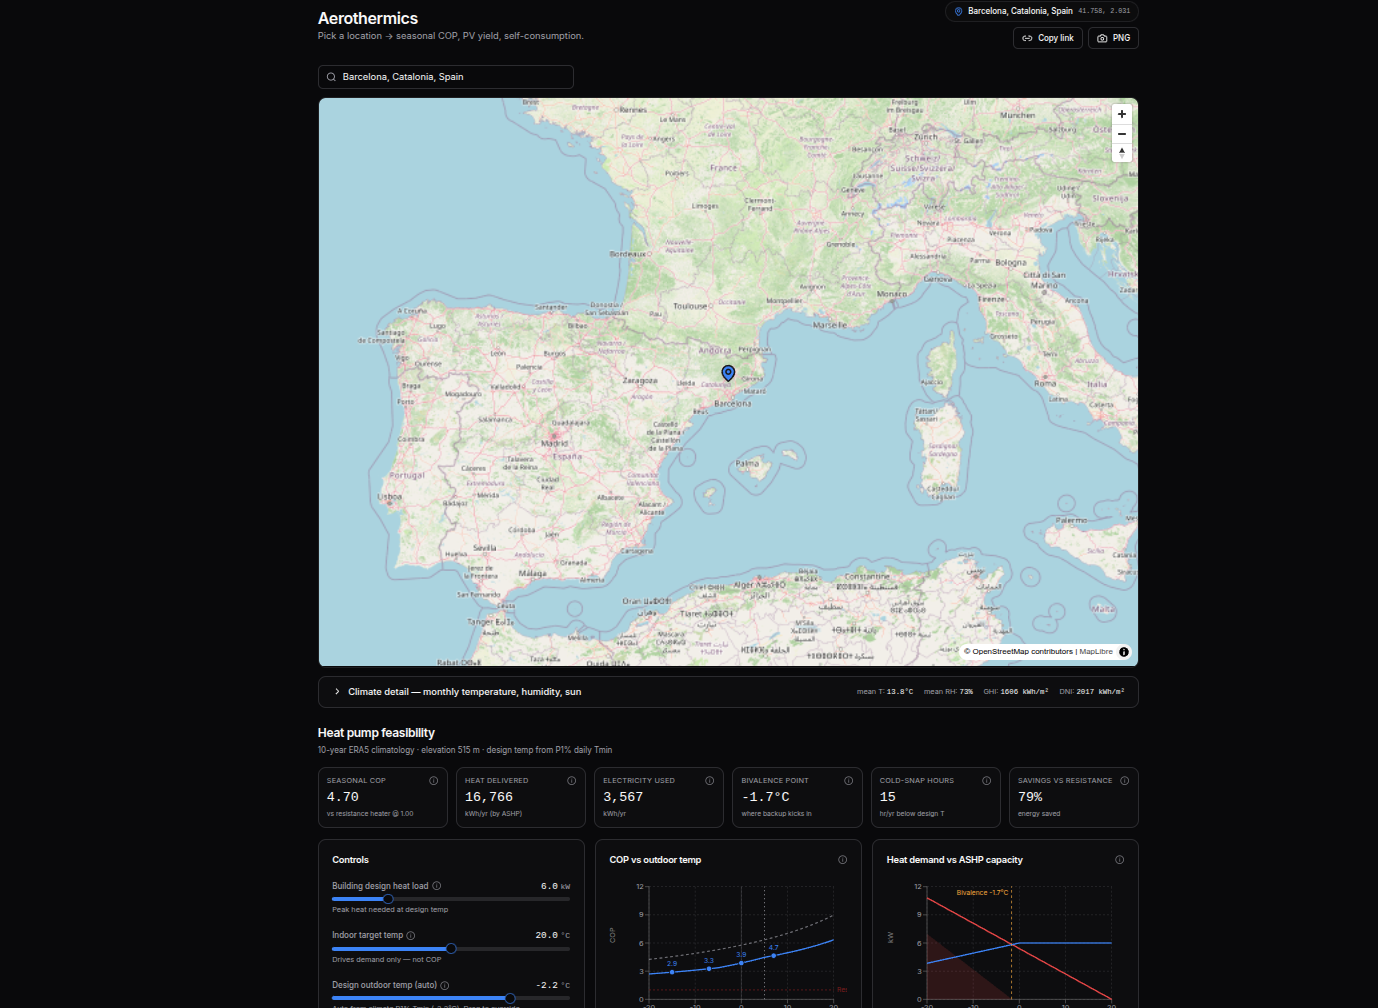This screenshot has width=1378, height=1008.
Task: Open map attribution info icon
Action: pos(1124,652)
